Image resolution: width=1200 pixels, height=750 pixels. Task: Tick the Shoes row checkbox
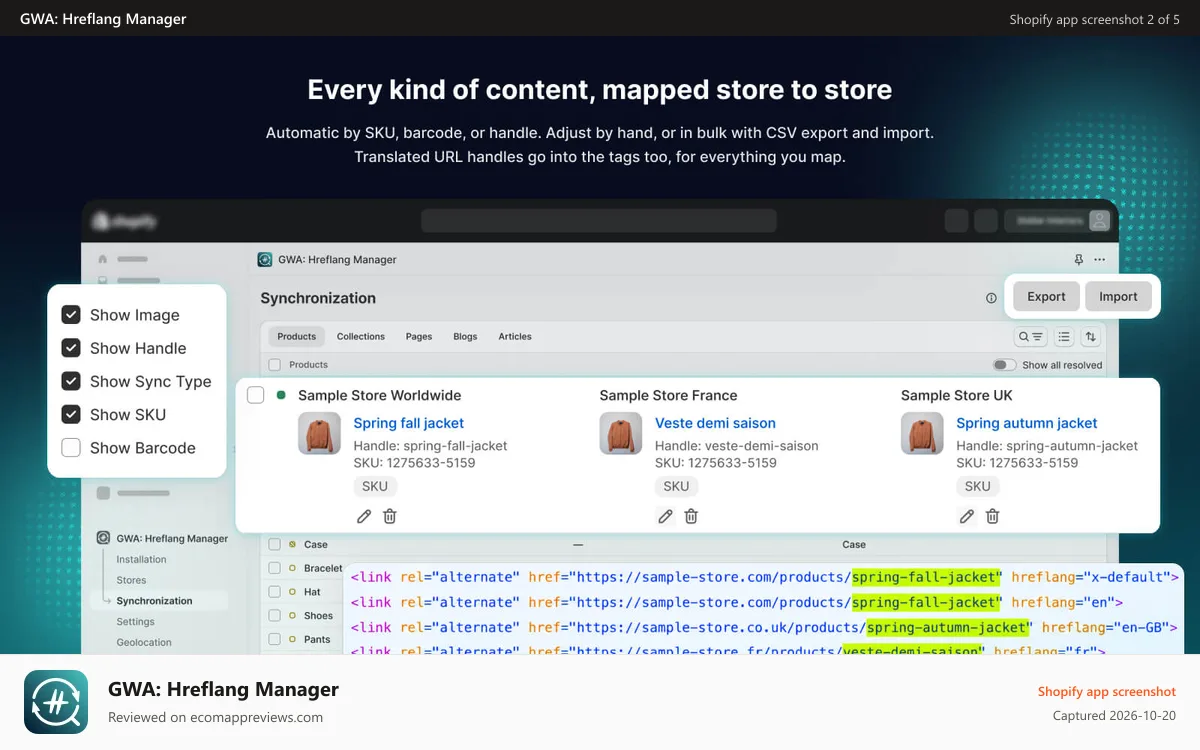pos(274,615)
